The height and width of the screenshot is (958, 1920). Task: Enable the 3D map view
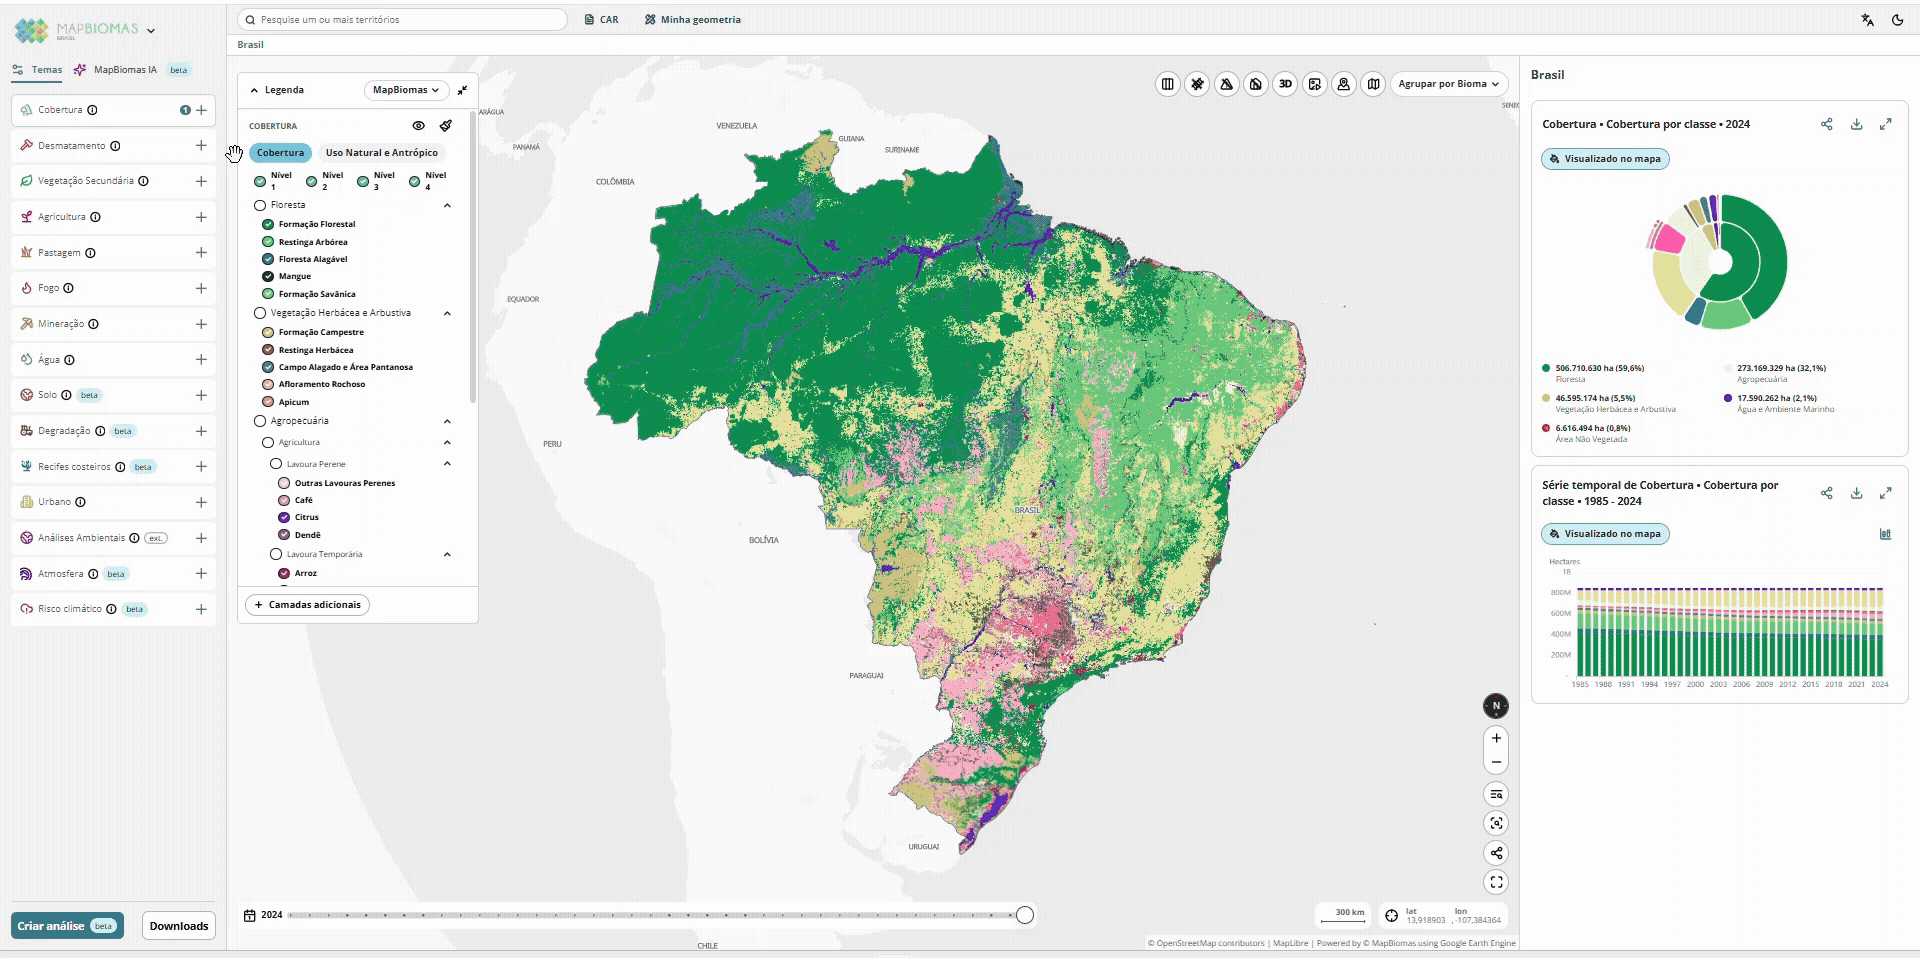tap(1285, 84)
